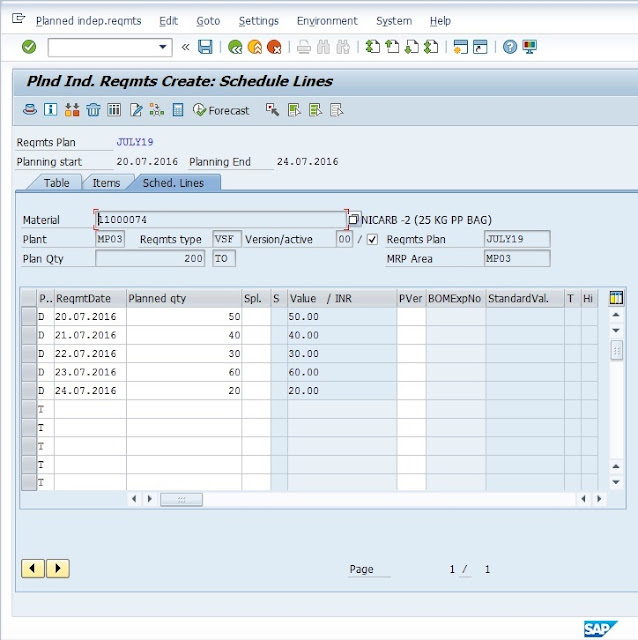Image resolution: width=638 pixels, height=640 pixels.
Task: Click the Forecast button
Action: [x=221, y=110]
